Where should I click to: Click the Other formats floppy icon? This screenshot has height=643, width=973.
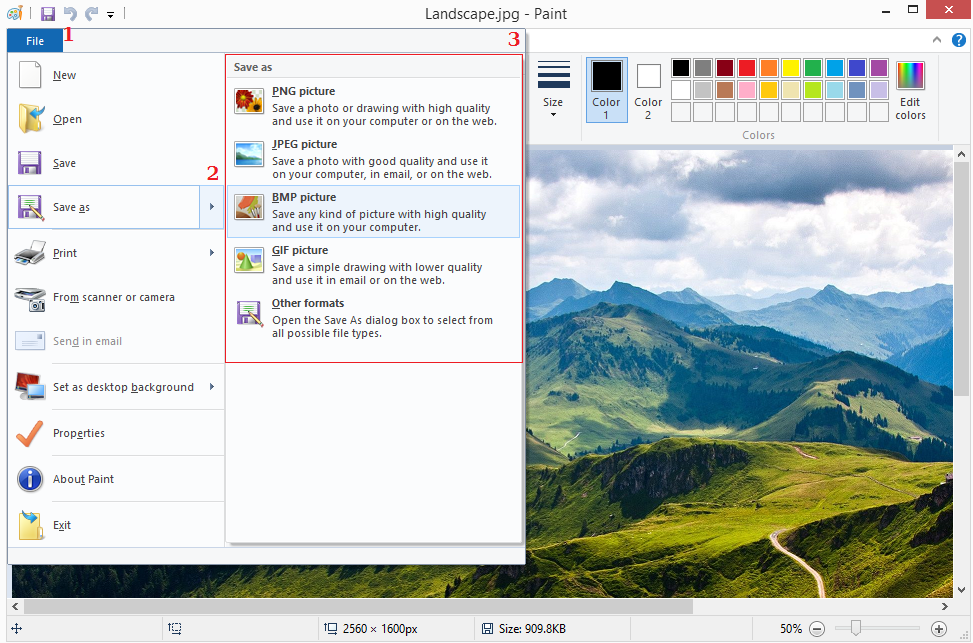249,313
